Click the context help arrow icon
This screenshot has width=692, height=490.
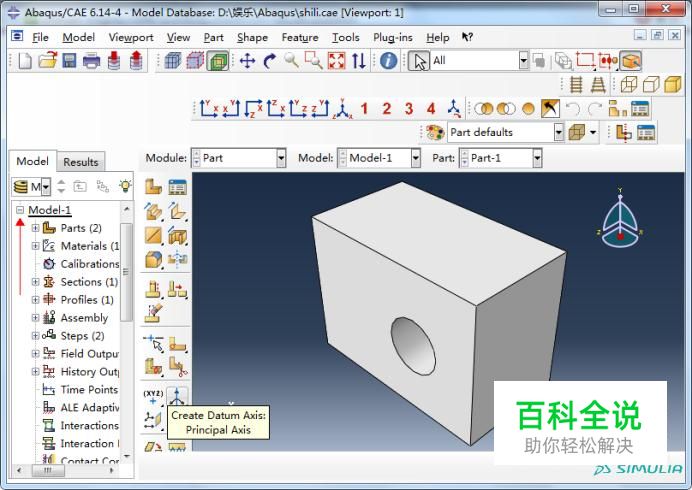467,38
